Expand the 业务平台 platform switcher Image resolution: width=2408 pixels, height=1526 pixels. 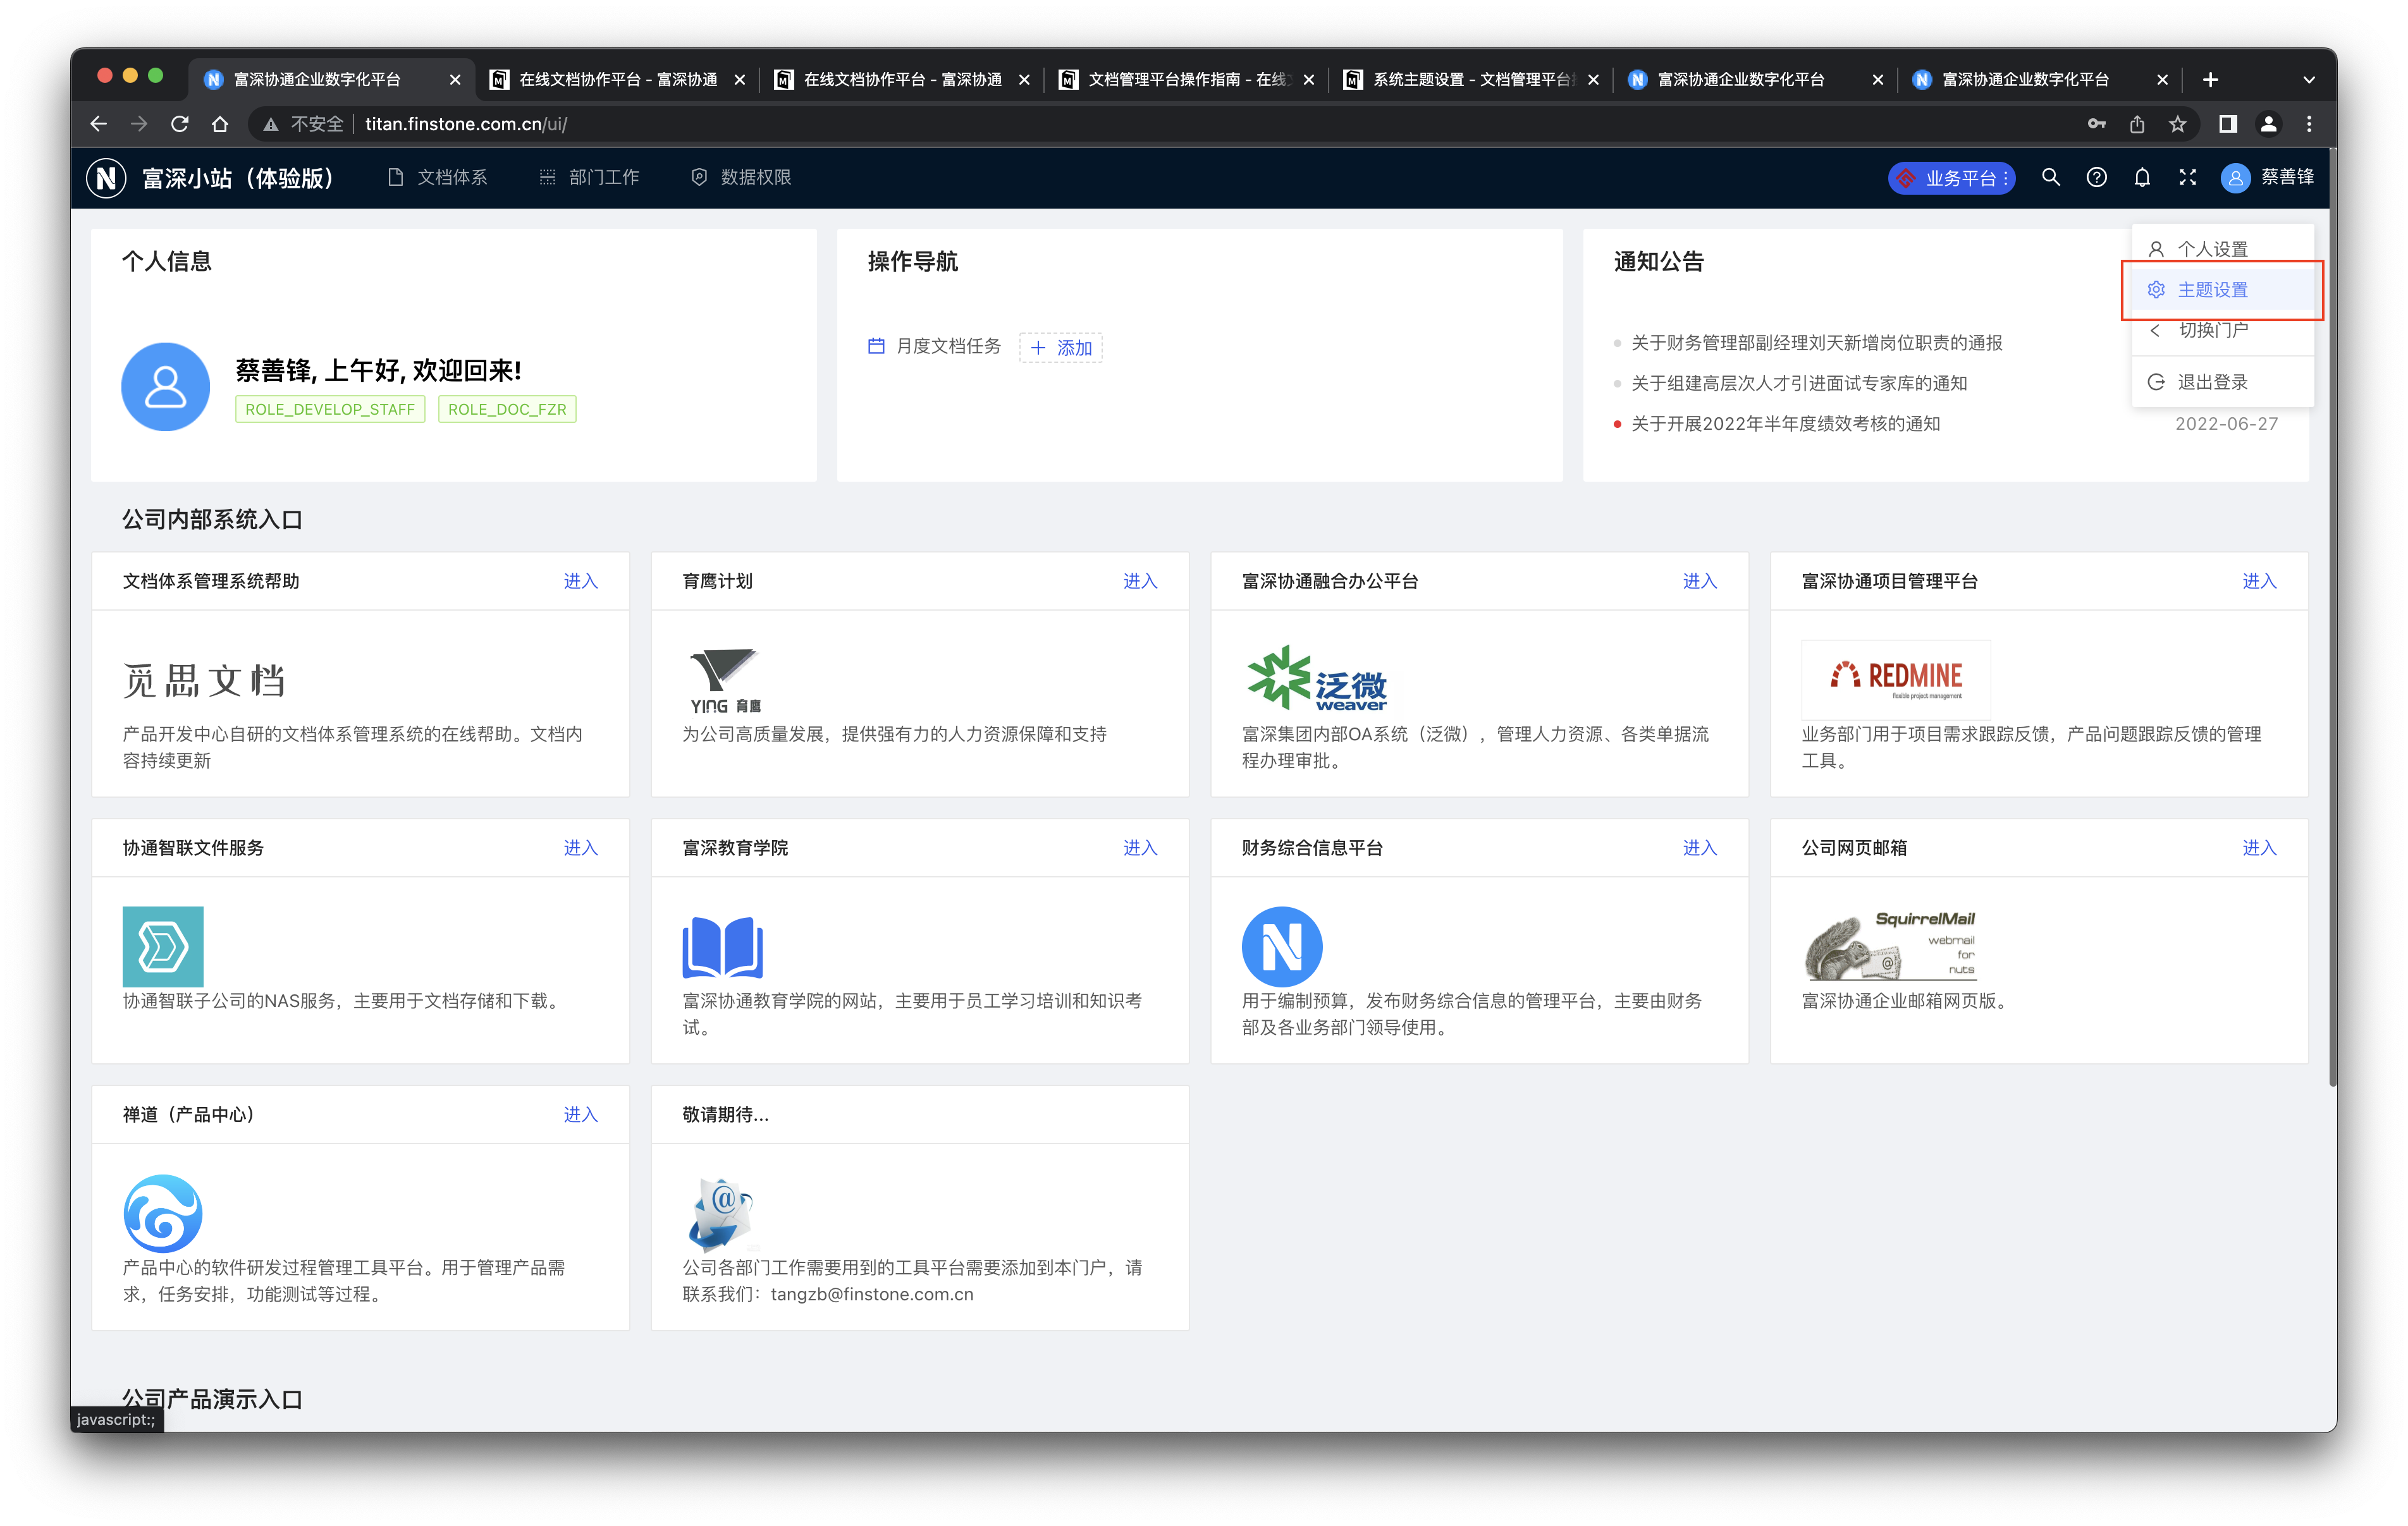[x=1951, y=178]
